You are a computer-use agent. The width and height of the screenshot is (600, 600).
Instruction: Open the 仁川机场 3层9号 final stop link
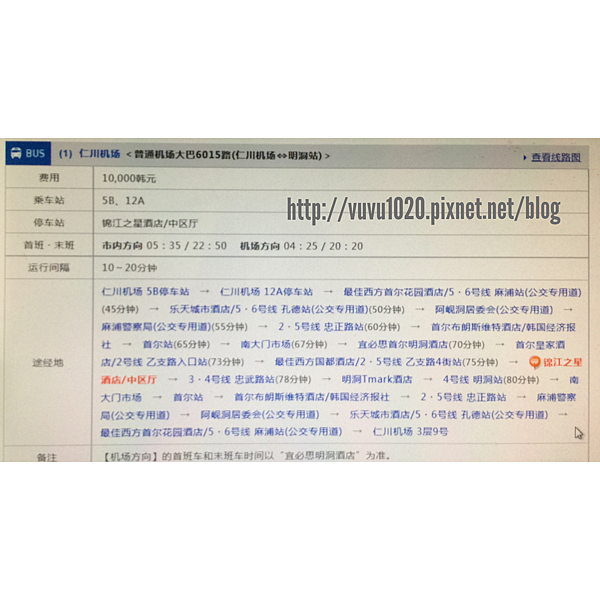(410, 432)
